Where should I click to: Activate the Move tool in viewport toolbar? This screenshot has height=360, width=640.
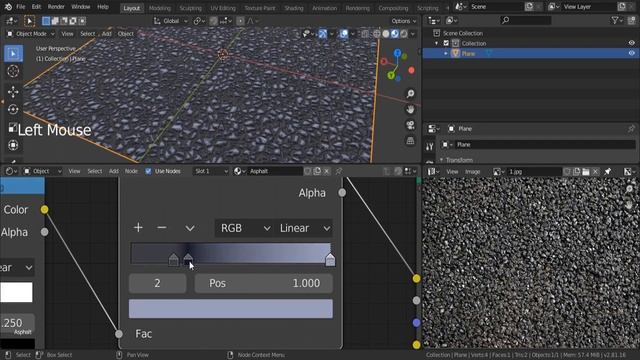pos(13,92)
